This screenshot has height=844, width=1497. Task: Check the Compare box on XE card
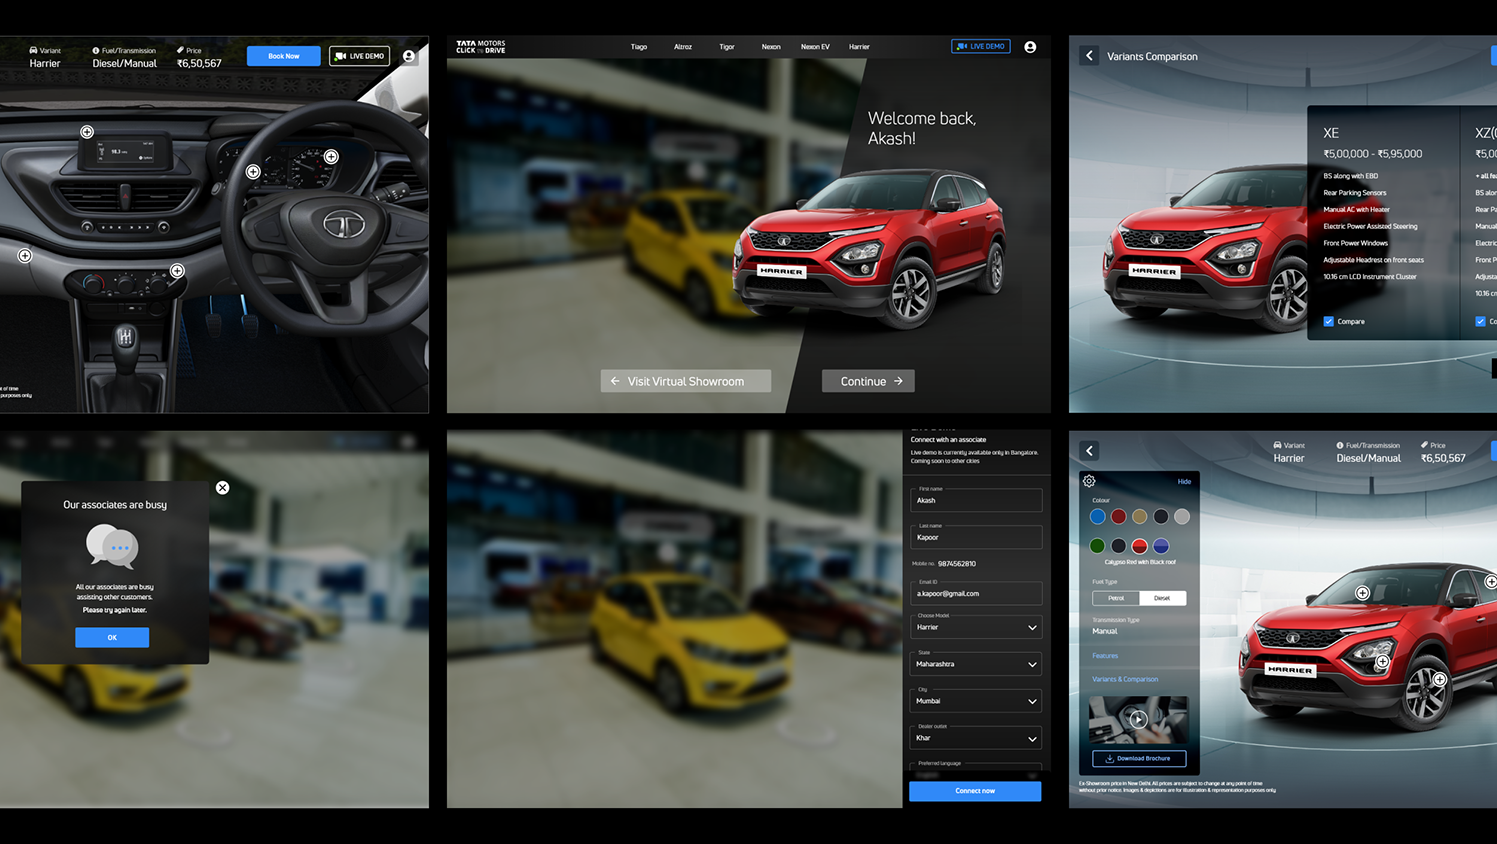coord(1329,321)
